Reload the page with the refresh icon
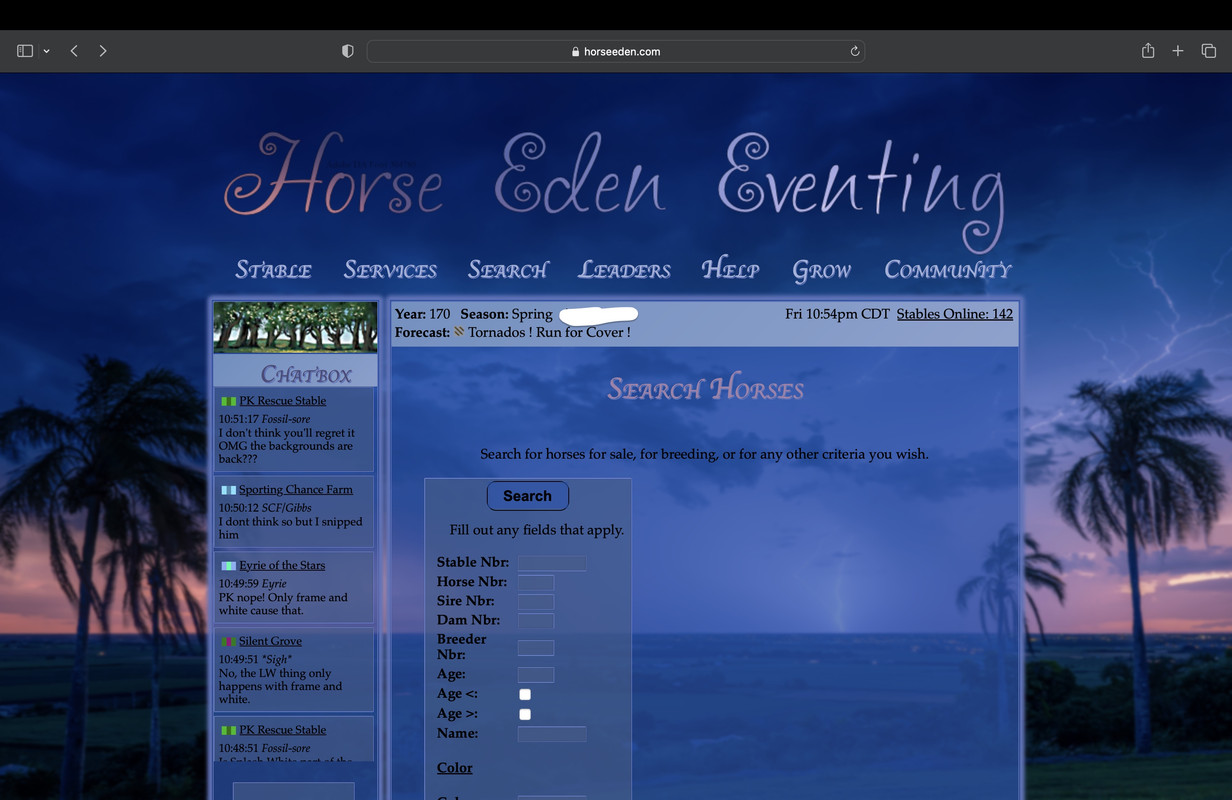The image size is (1232, 800). (x=854, y=51)
